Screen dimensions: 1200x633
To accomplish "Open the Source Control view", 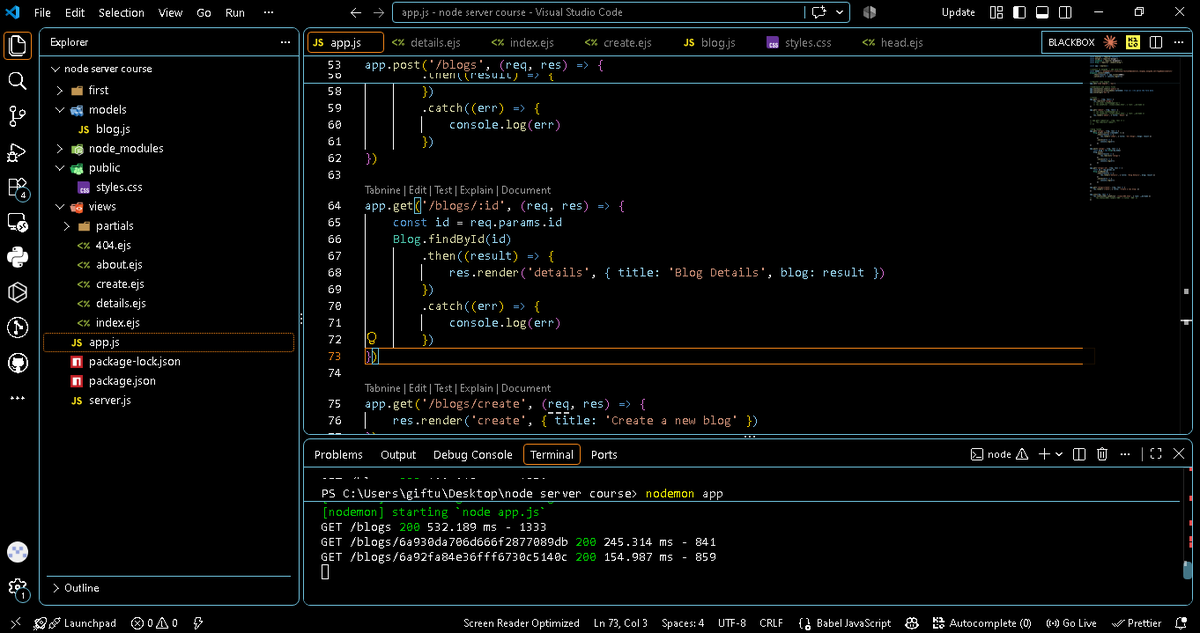I will (x=17, y=116).
